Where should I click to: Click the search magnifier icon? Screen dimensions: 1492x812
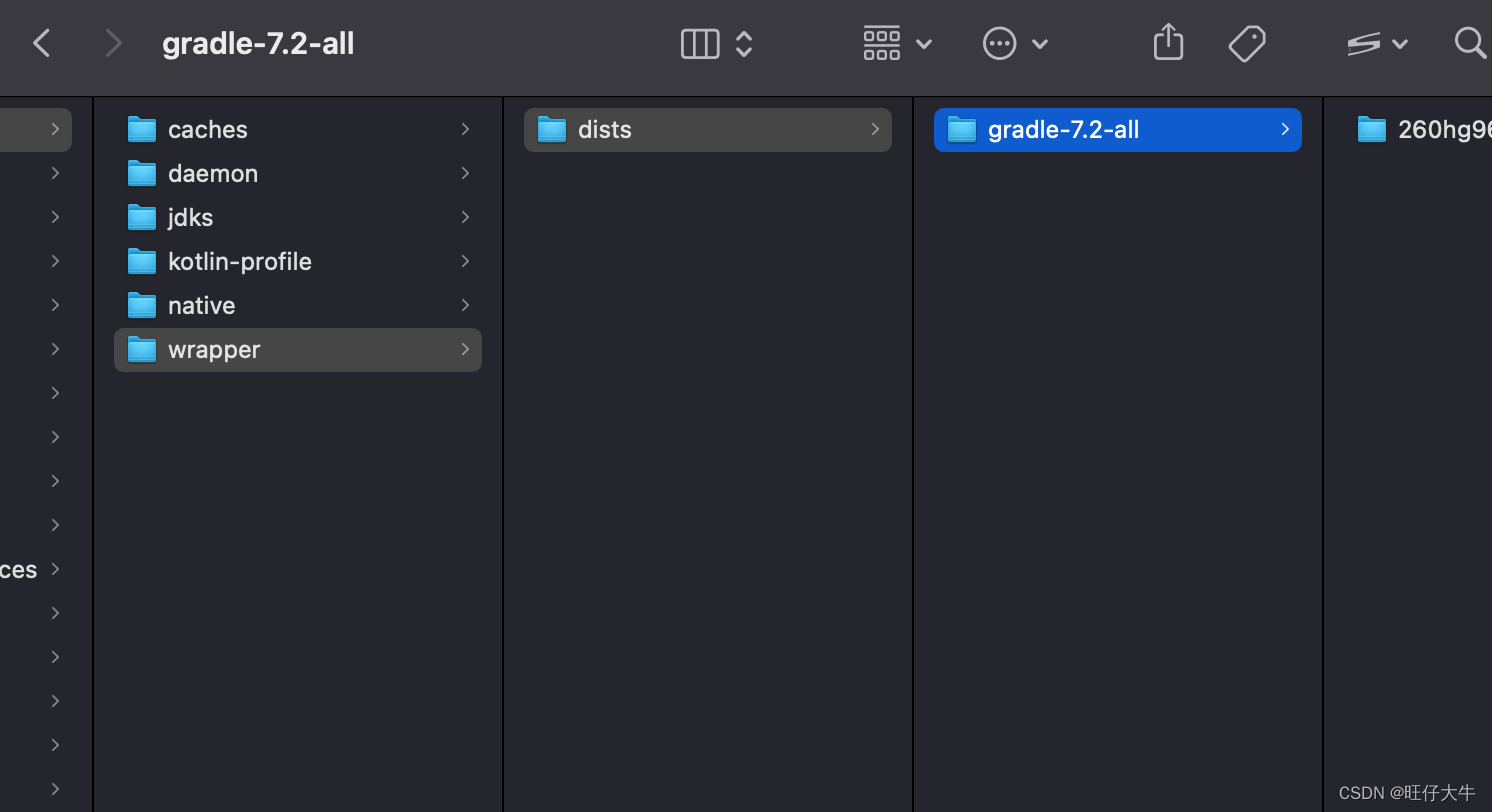1470,42
